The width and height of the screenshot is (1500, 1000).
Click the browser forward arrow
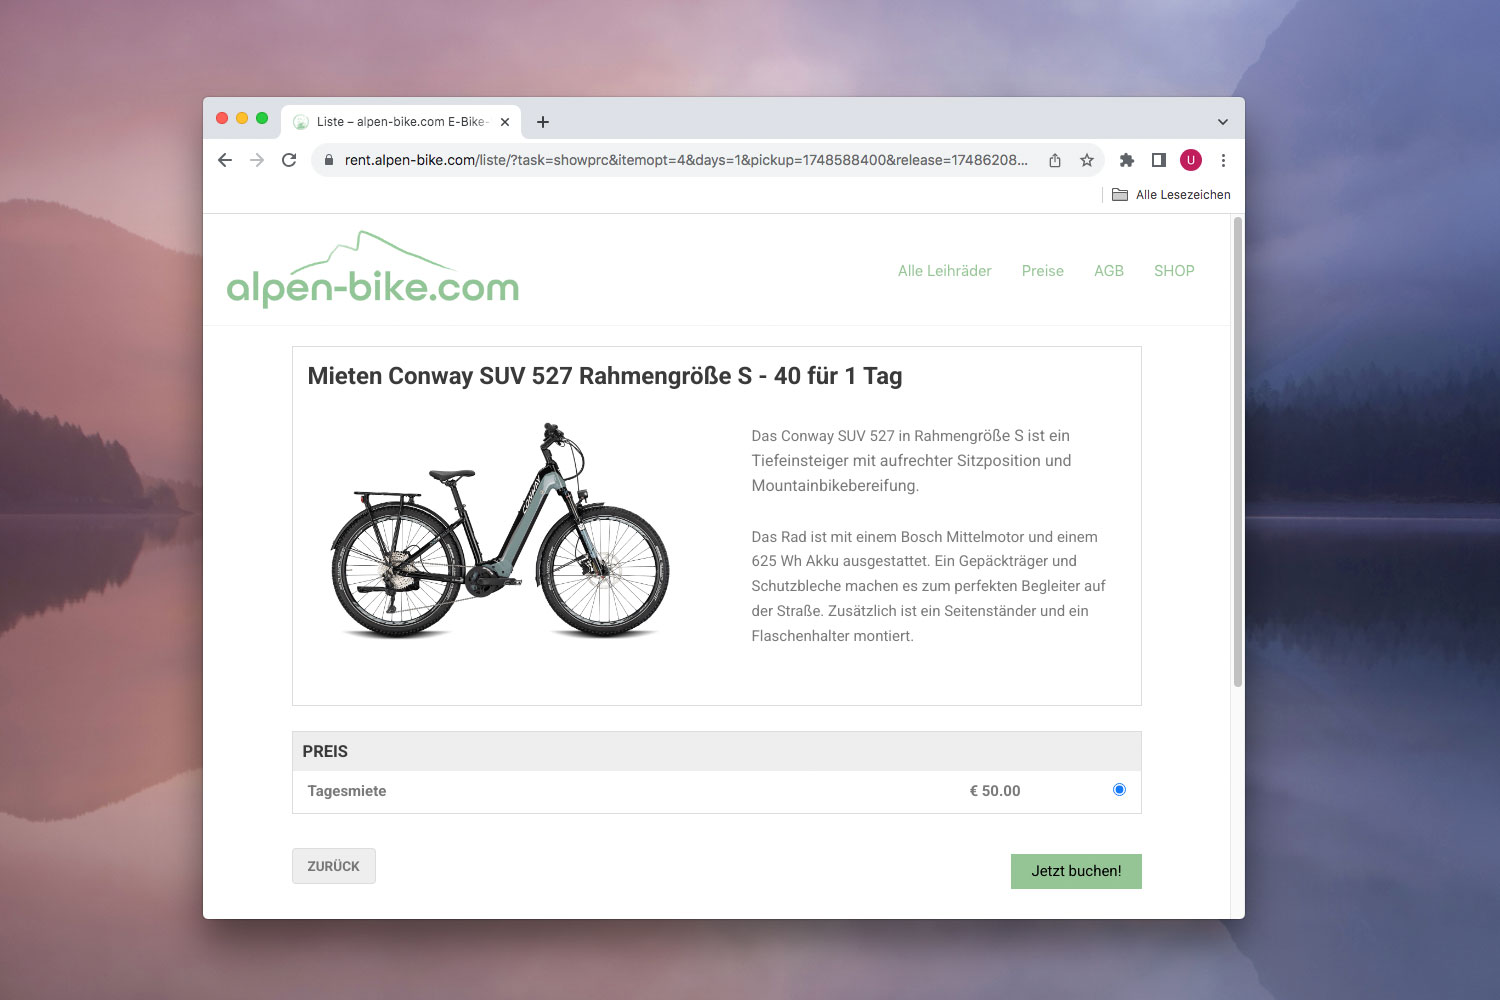(257, 160)
